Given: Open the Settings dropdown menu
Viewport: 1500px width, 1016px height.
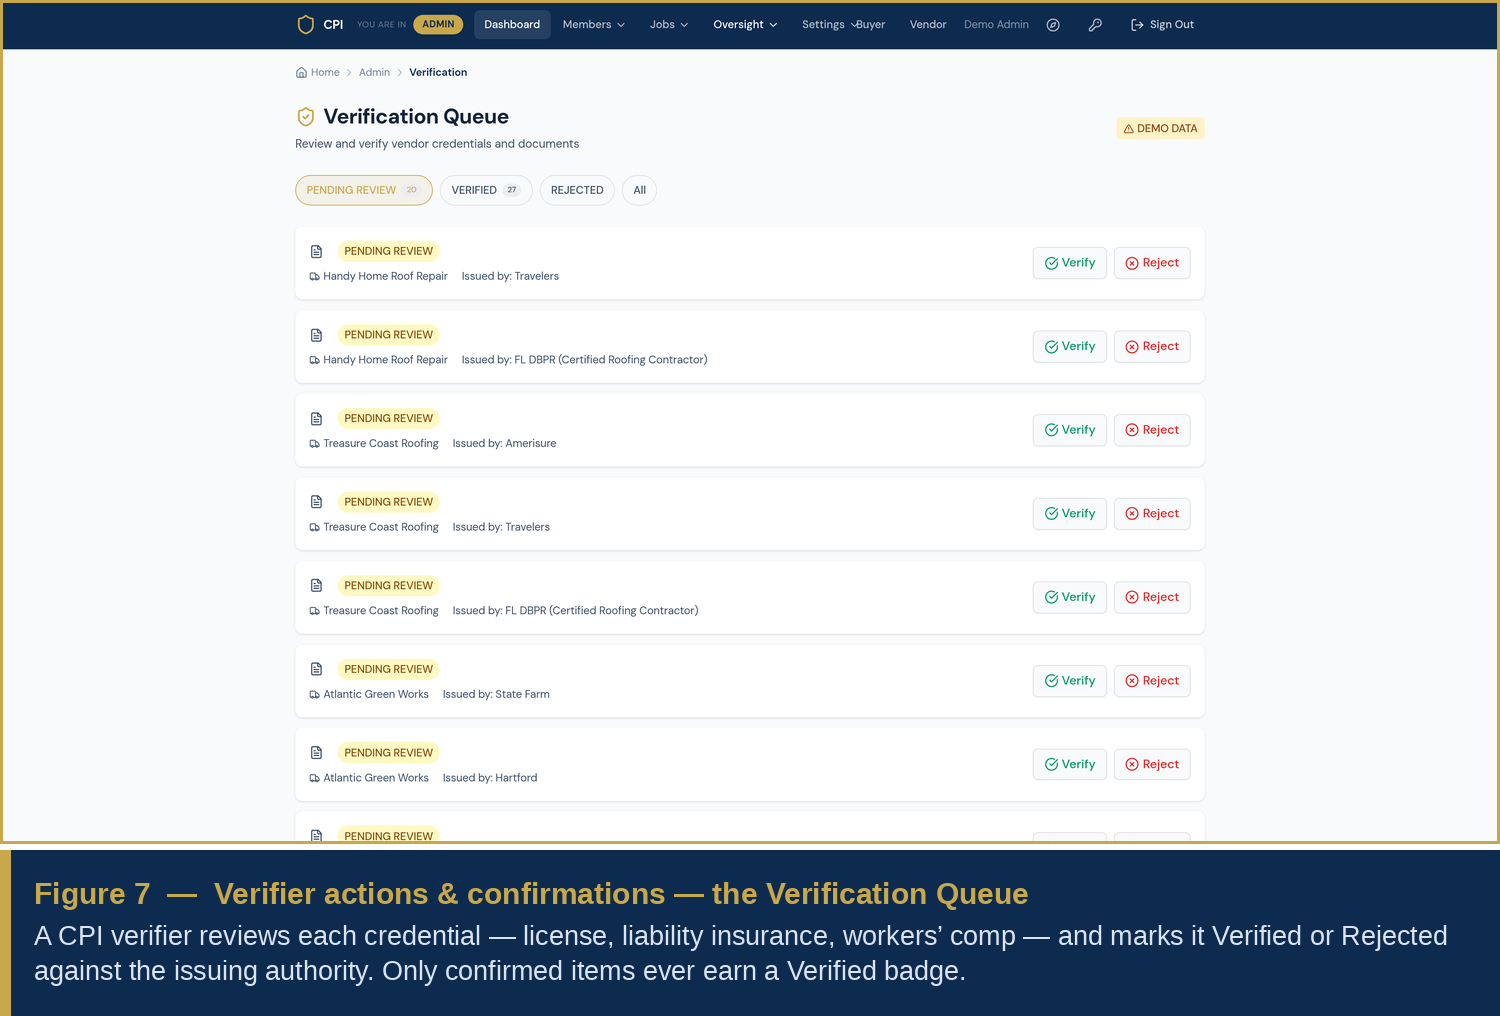Looking at the screenshot, I should (828, 25).
